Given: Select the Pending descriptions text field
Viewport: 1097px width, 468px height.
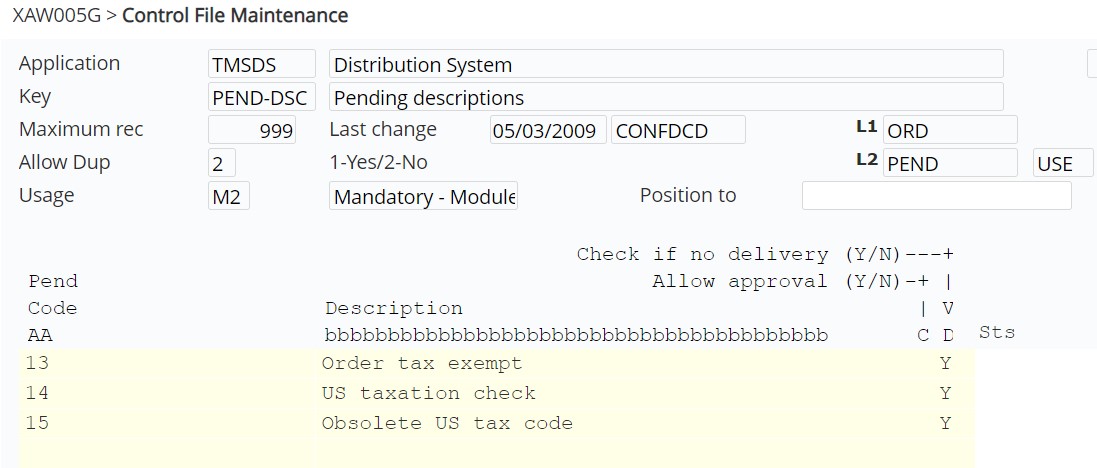Looking at the screenshot, I should (x=666, y=97).
